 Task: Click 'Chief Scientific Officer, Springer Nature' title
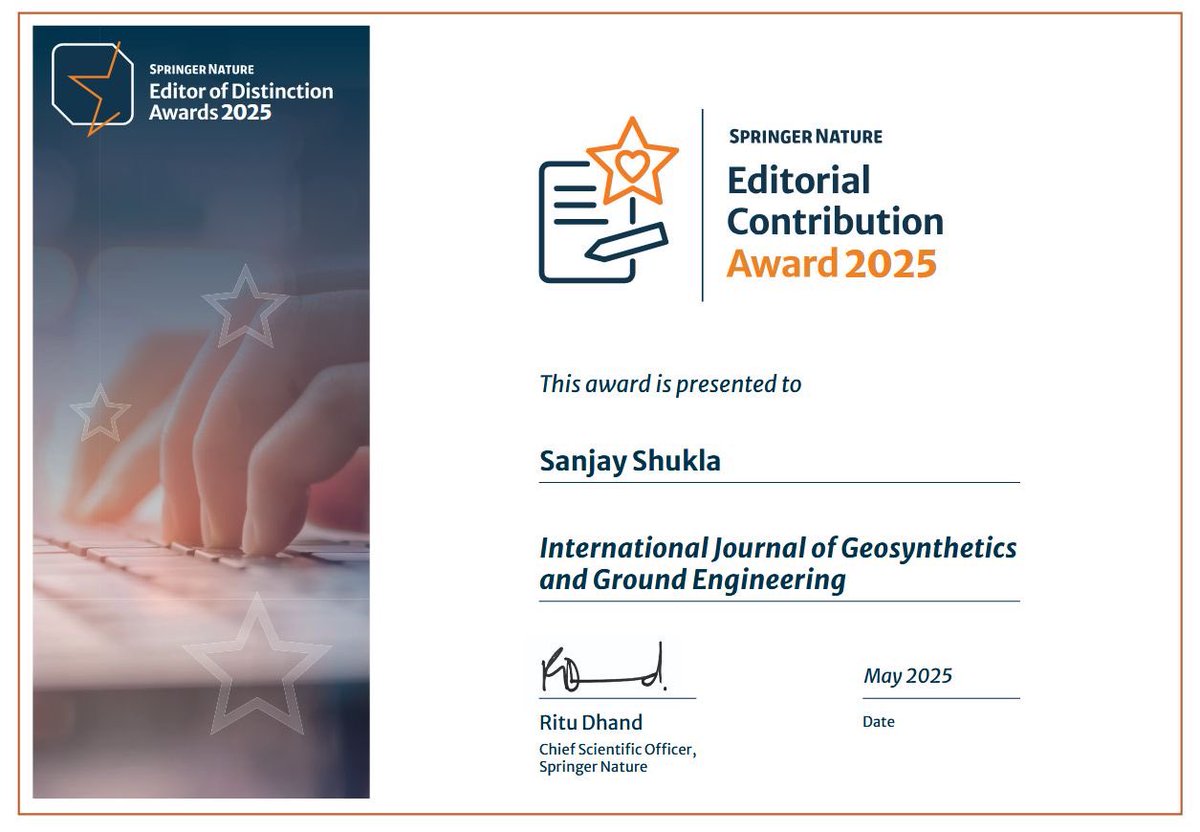pyautogui.click(x=617, y=758)
